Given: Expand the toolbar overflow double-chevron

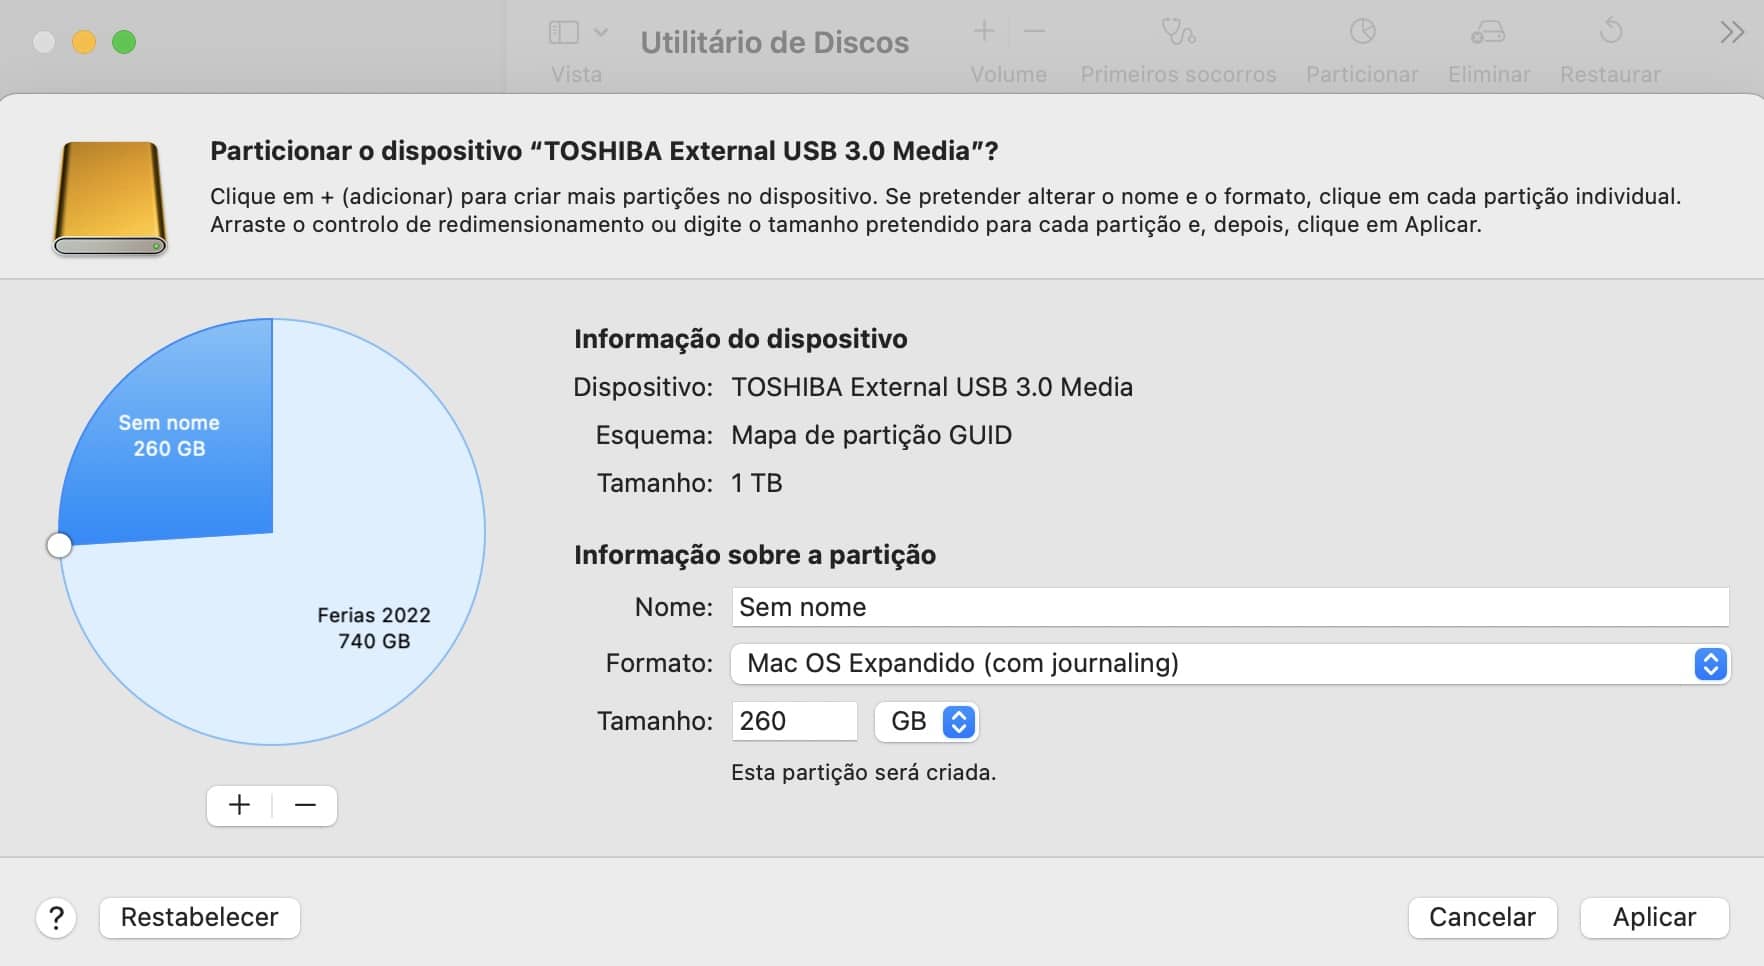Looking at the screenshot, I should pyautogui.click(x=1732, y=33).
